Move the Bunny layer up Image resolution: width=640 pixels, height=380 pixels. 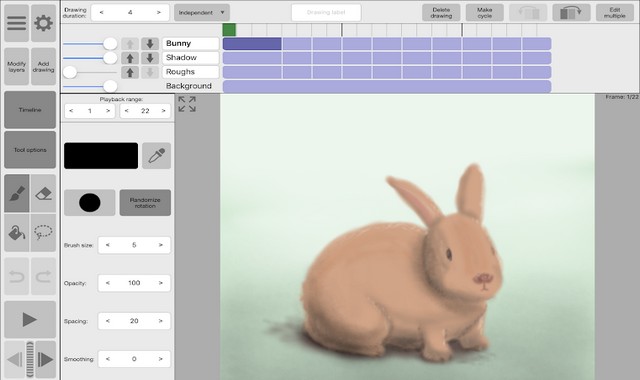pos(130,44)
